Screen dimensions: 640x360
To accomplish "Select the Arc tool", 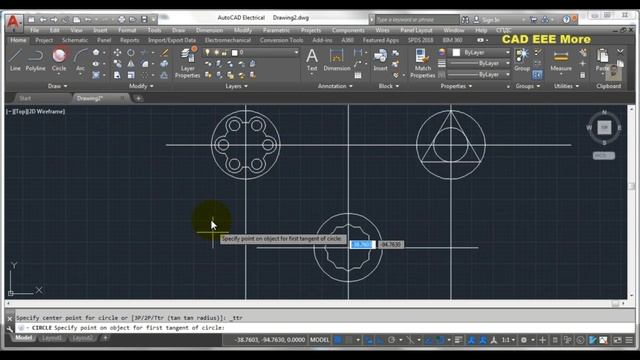I will click(80, 60).
